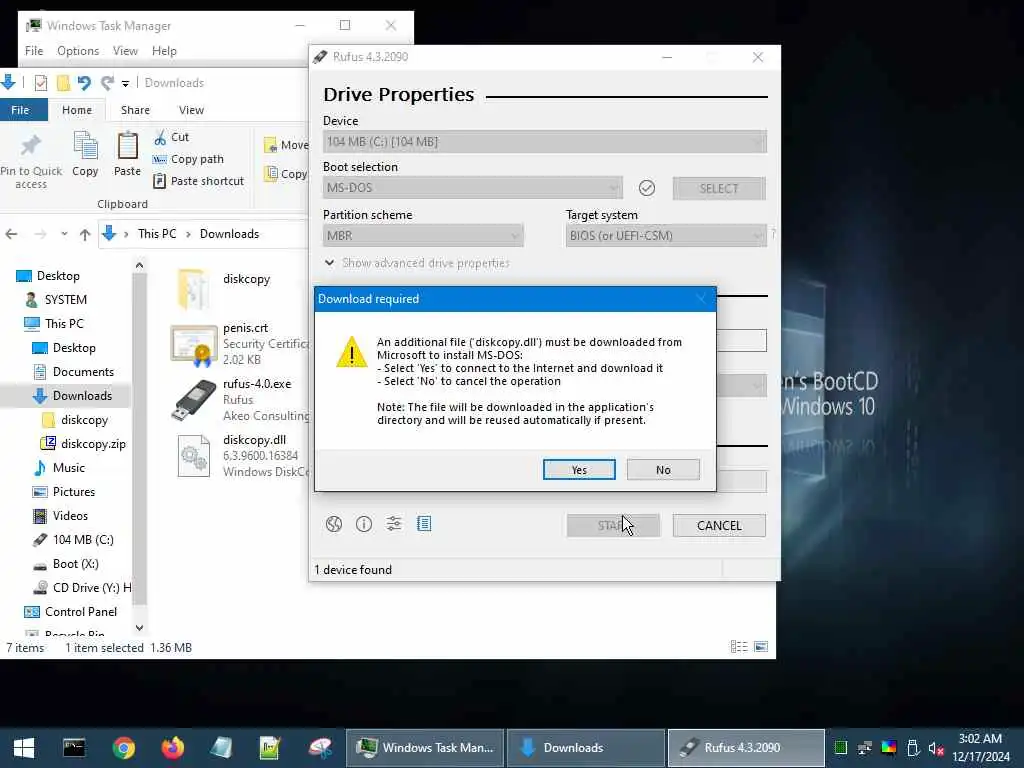Open the Windows Start button
The image size is (1024, 768).
point(24,748)
